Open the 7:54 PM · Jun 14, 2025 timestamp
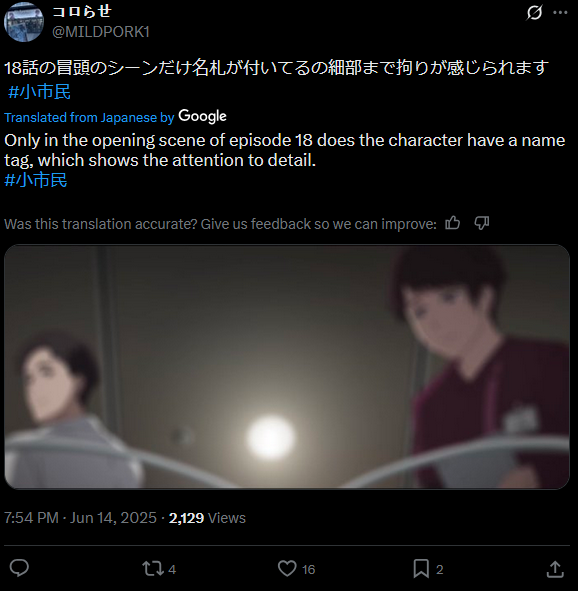This screenshot has width=578, height=591. tap(80, 518)
